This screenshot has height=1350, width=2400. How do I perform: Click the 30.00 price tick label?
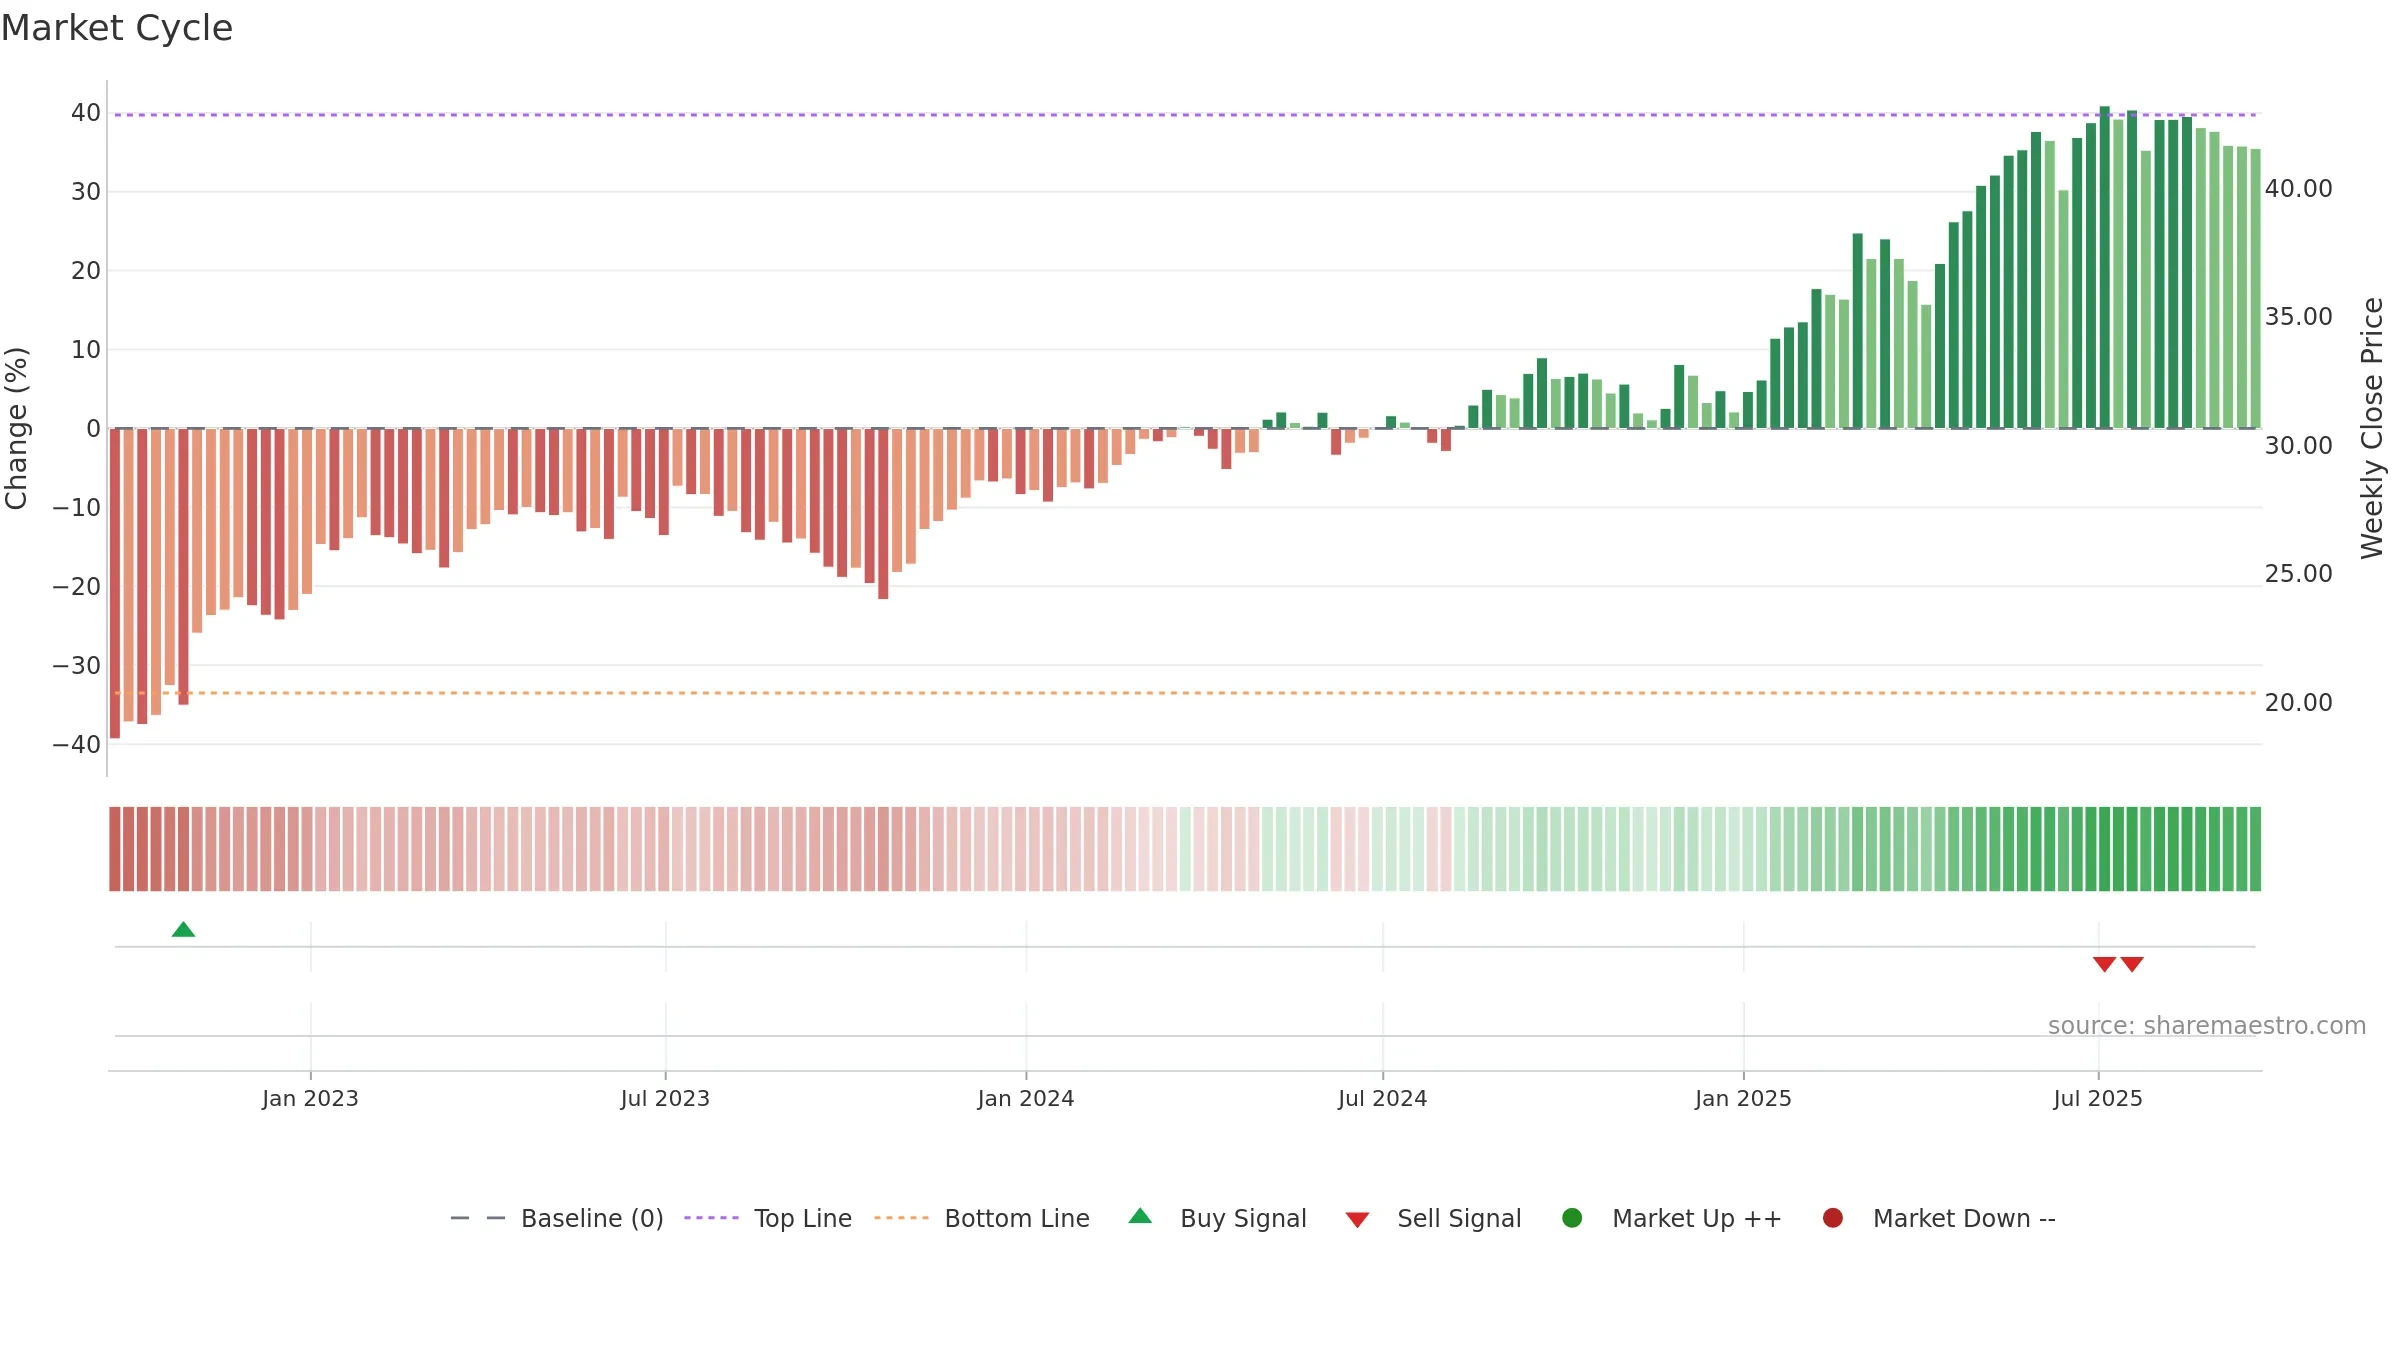pos(2299,445)
